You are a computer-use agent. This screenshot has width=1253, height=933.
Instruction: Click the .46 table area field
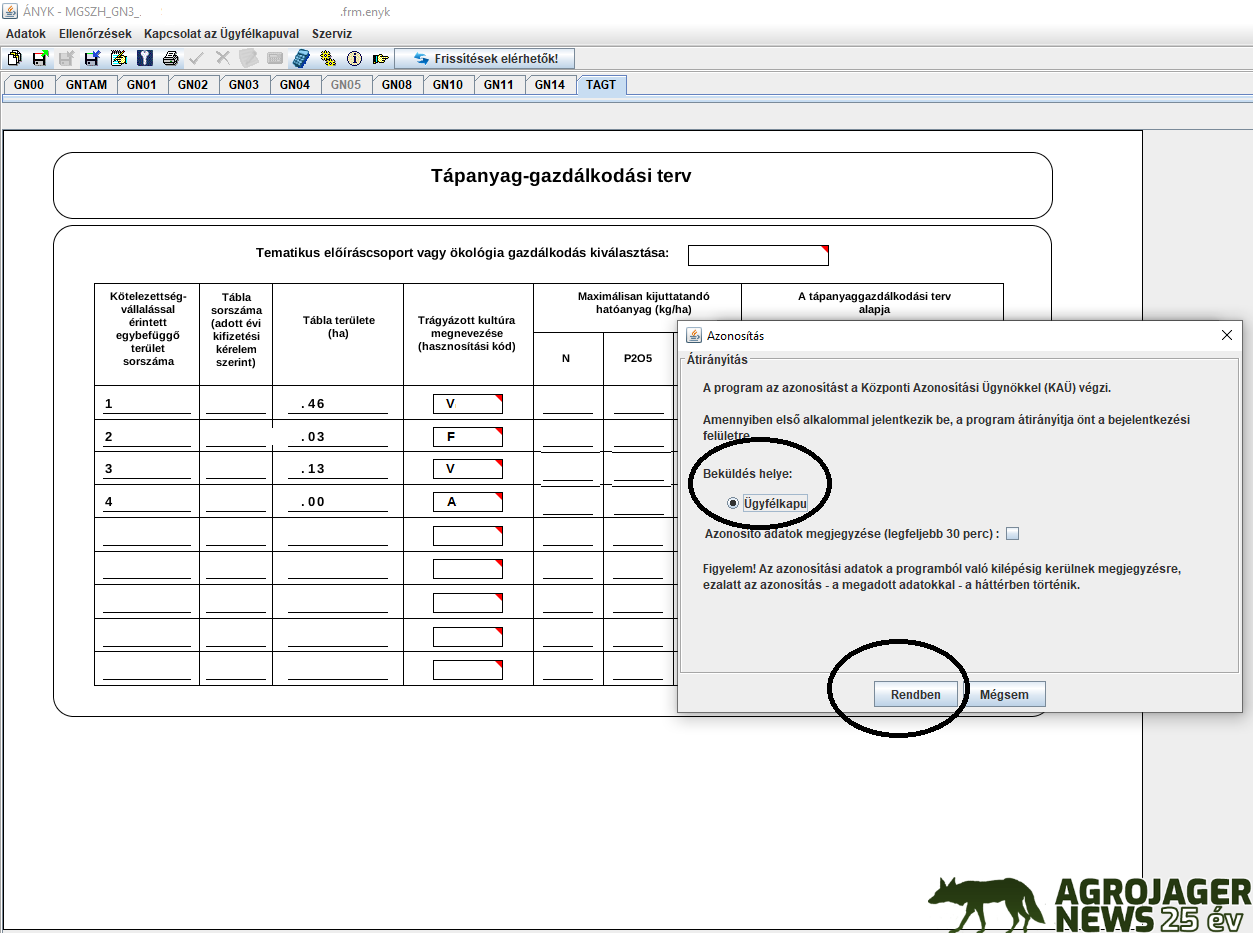(337, 404)
